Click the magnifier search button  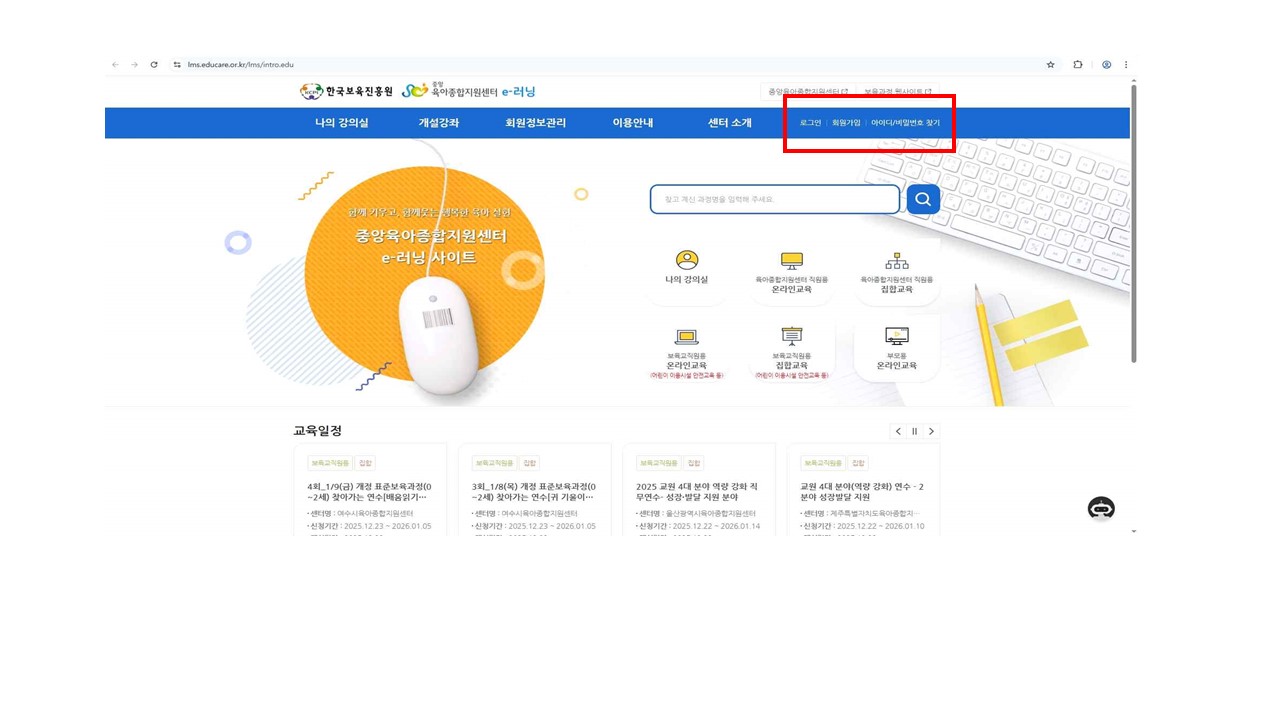pos(923,199)
